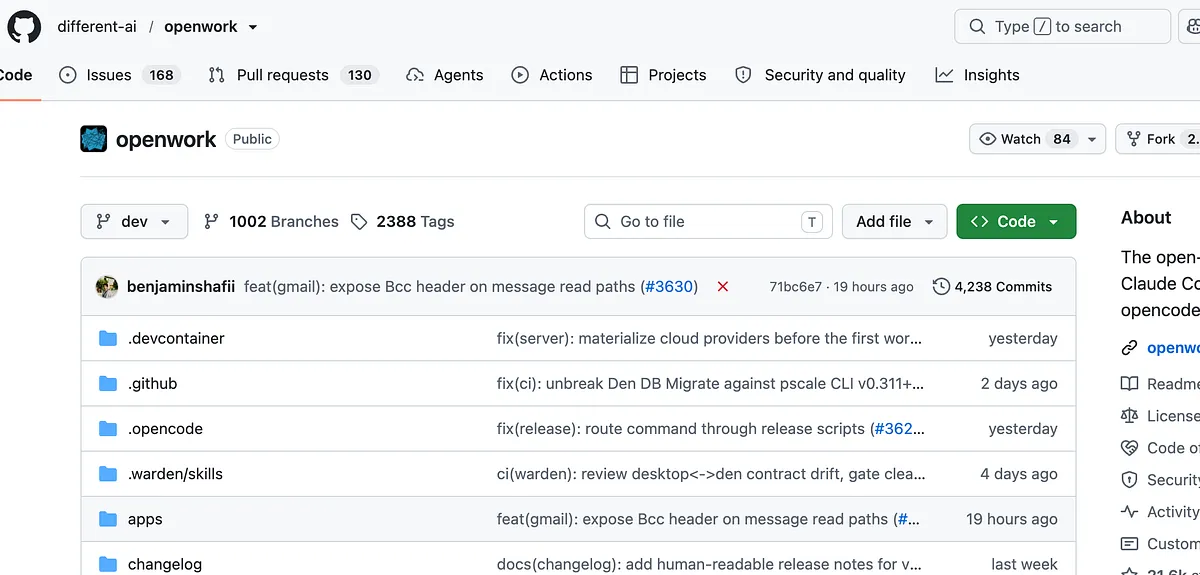Screen dimensions: 1200x575
Task: Click the About heading
Action: [x=1146, y=217]
